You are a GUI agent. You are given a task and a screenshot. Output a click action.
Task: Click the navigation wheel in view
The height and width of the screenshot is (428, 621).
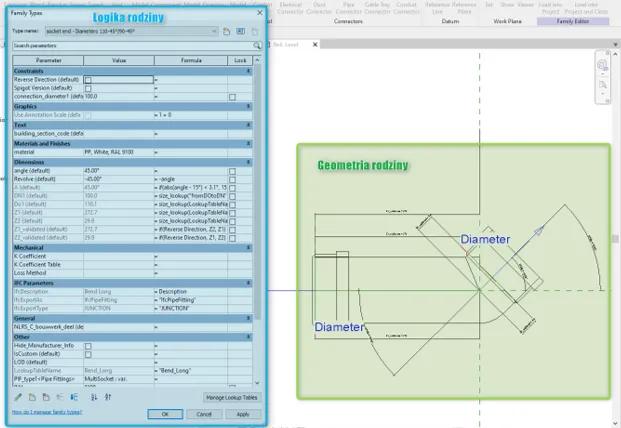click(x=602, y=66)
